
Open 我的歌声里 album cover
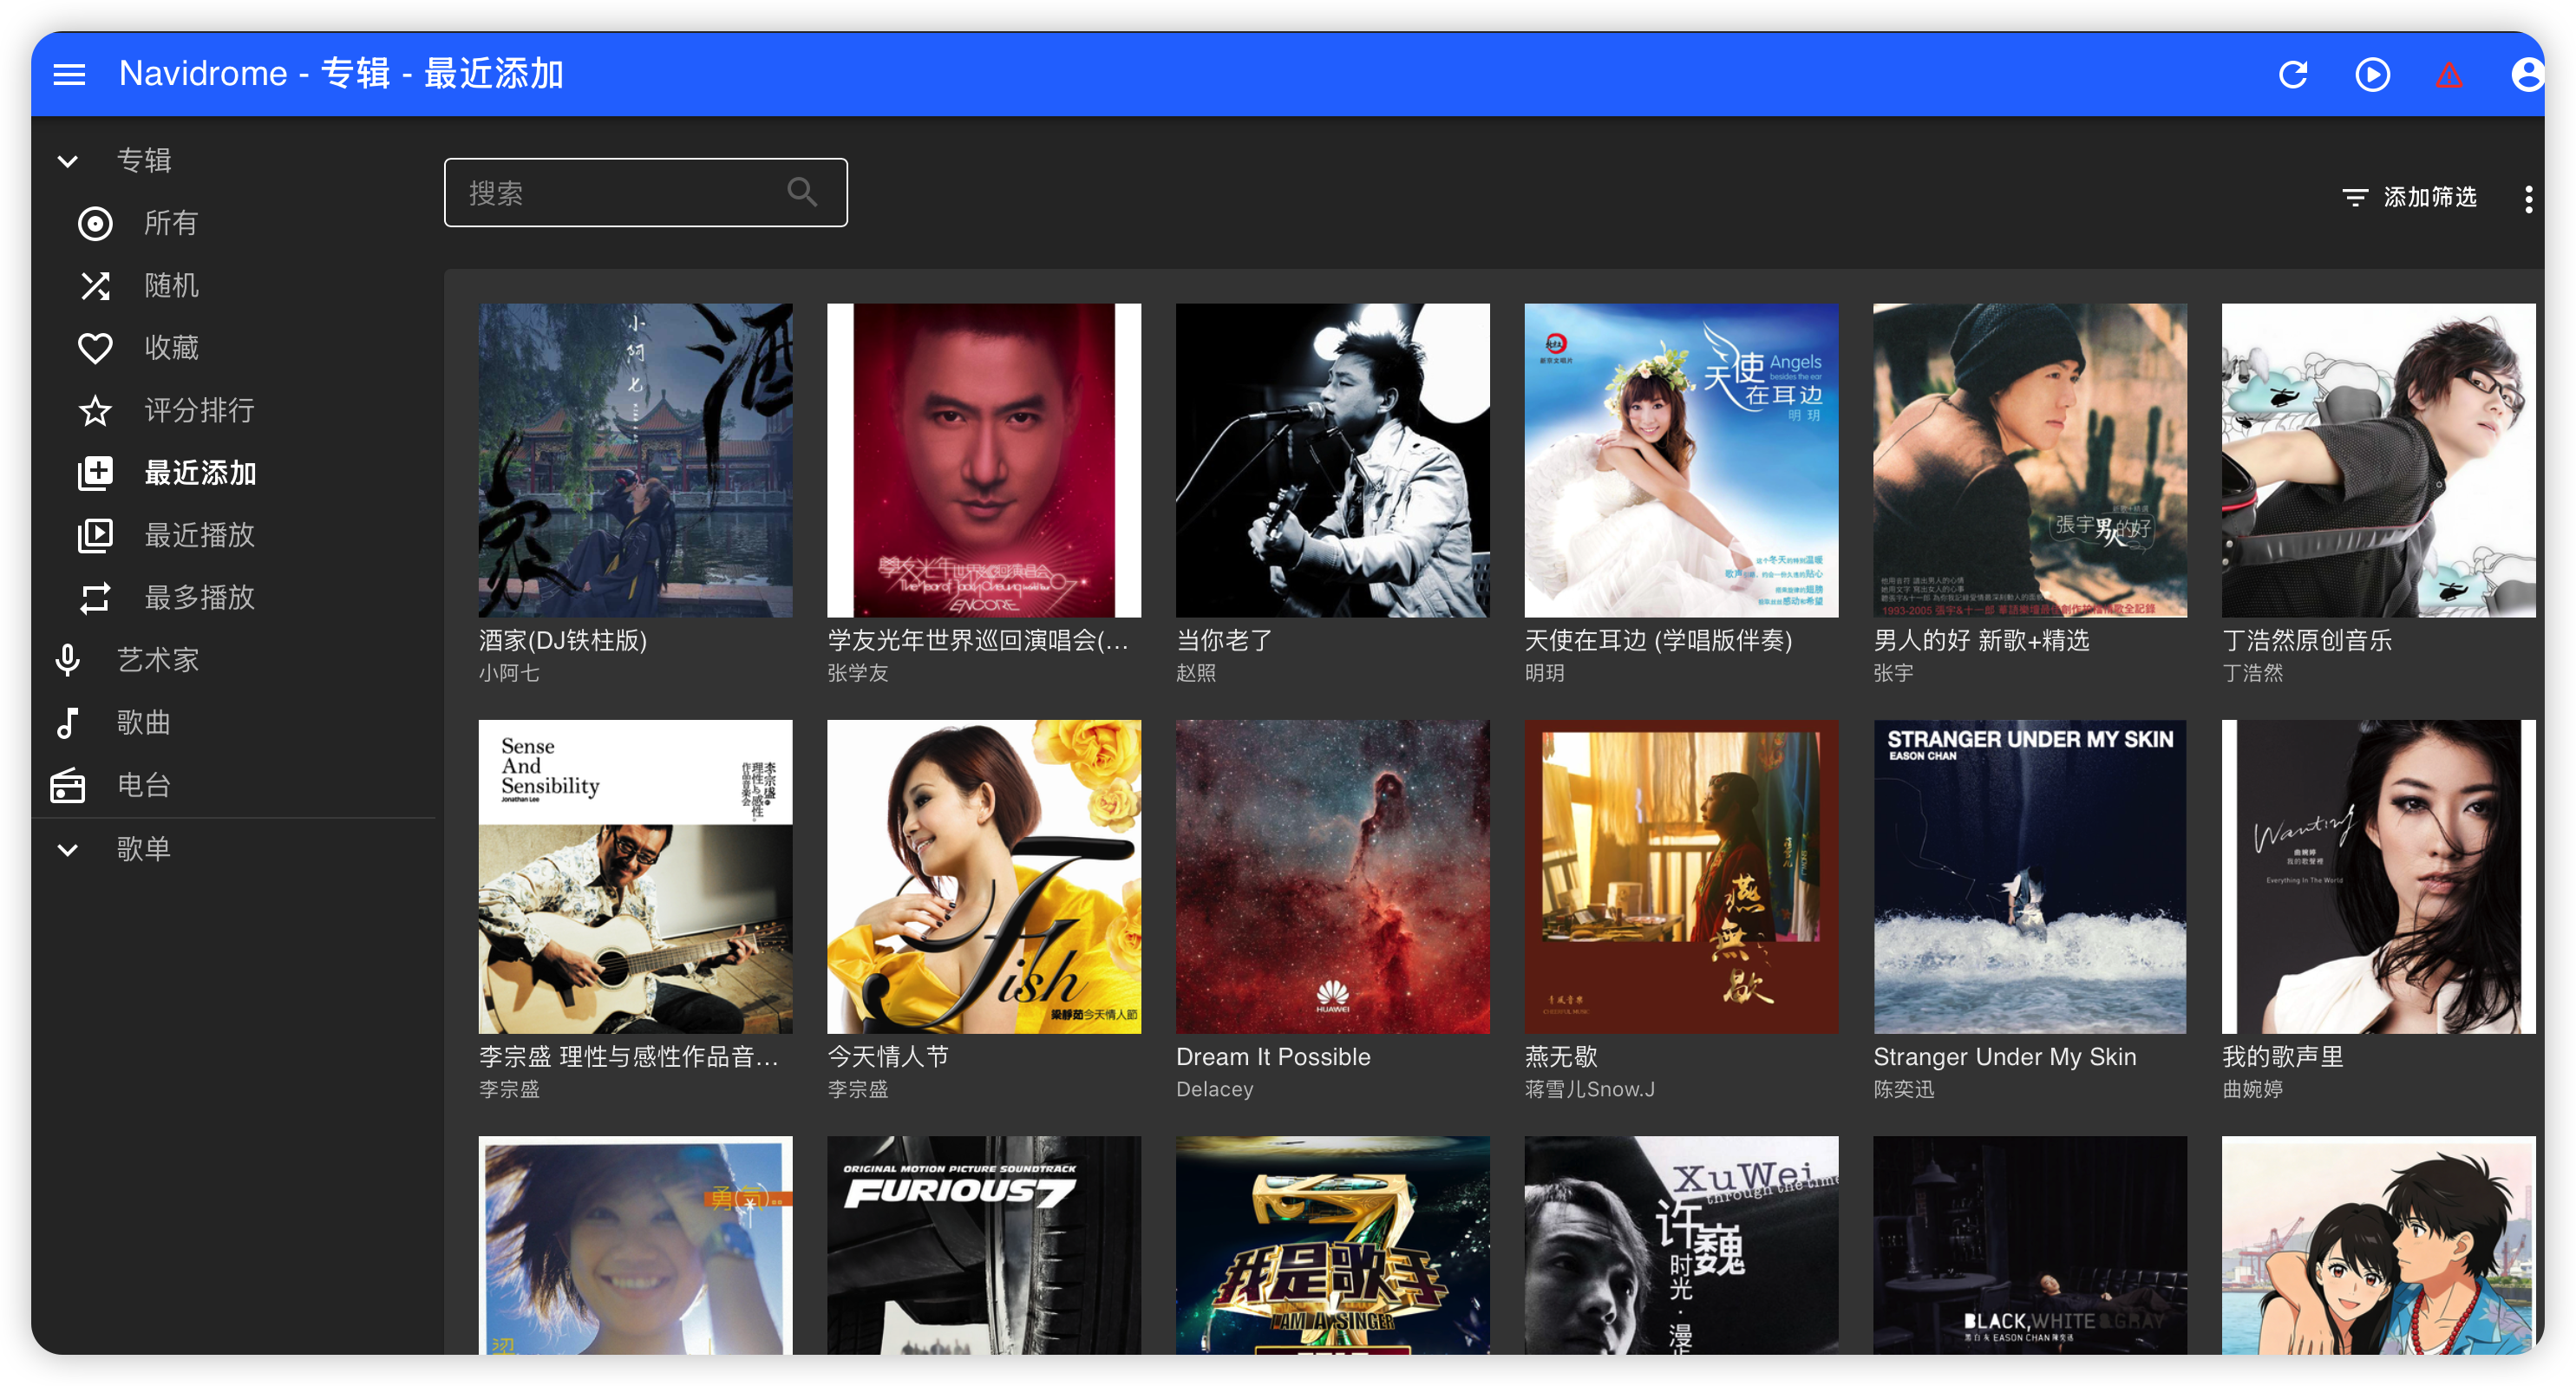(x=2378, y=876)
